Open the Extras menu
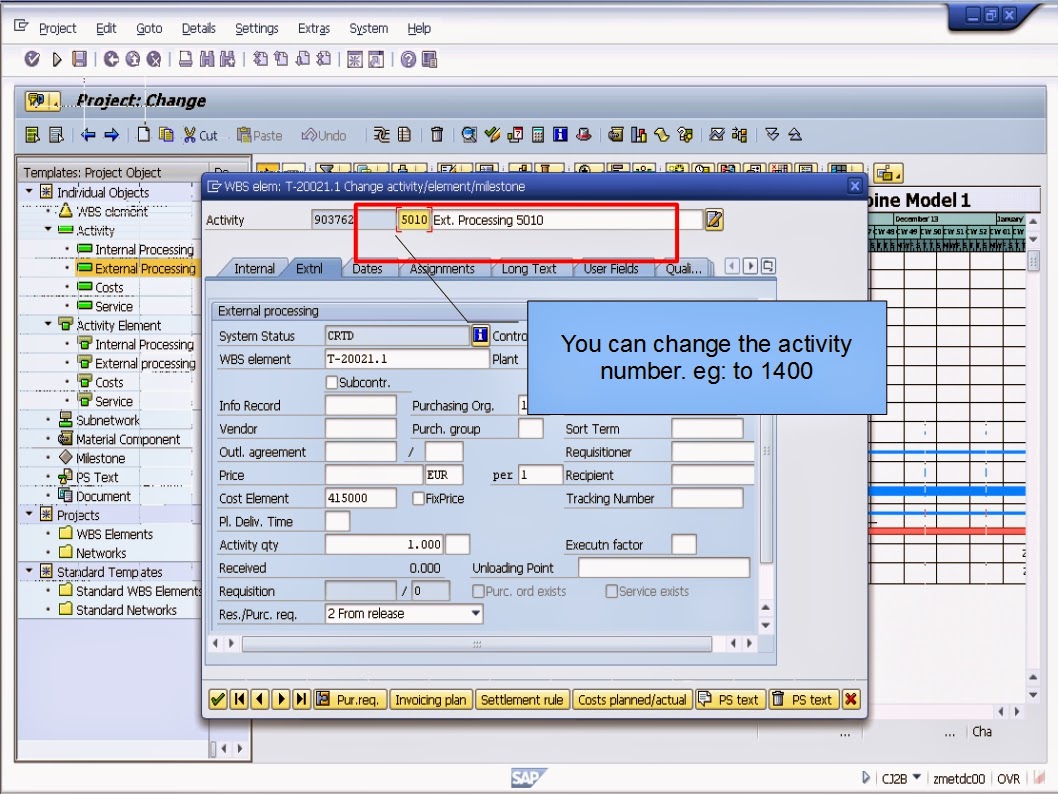This screenshot has height=794, width=1058. click(314, 28)
